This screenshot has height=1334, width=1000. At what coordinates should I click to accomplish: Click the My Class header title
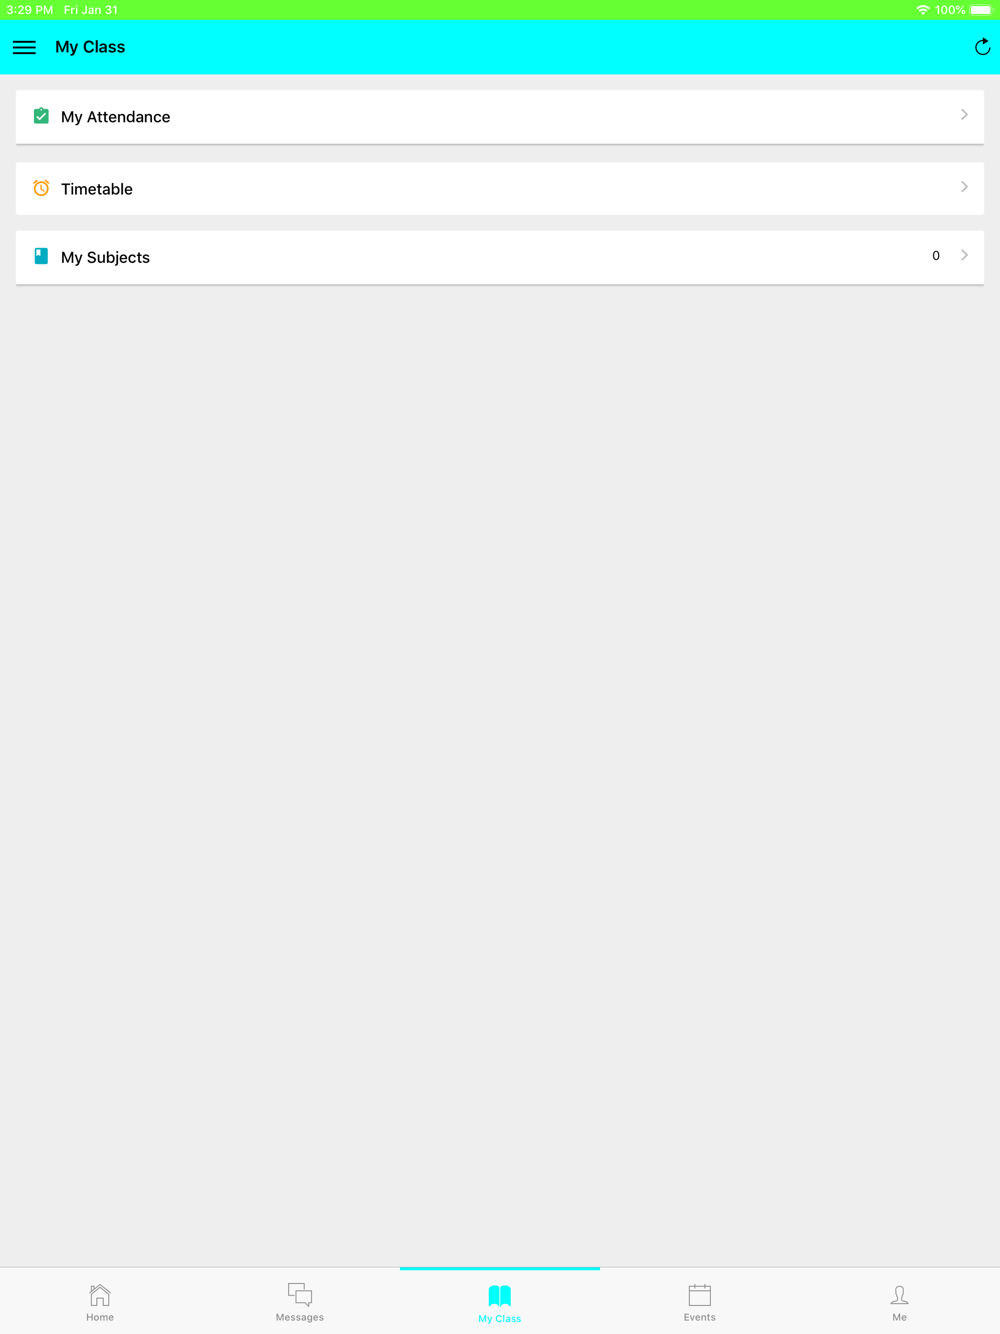(90, 47)
